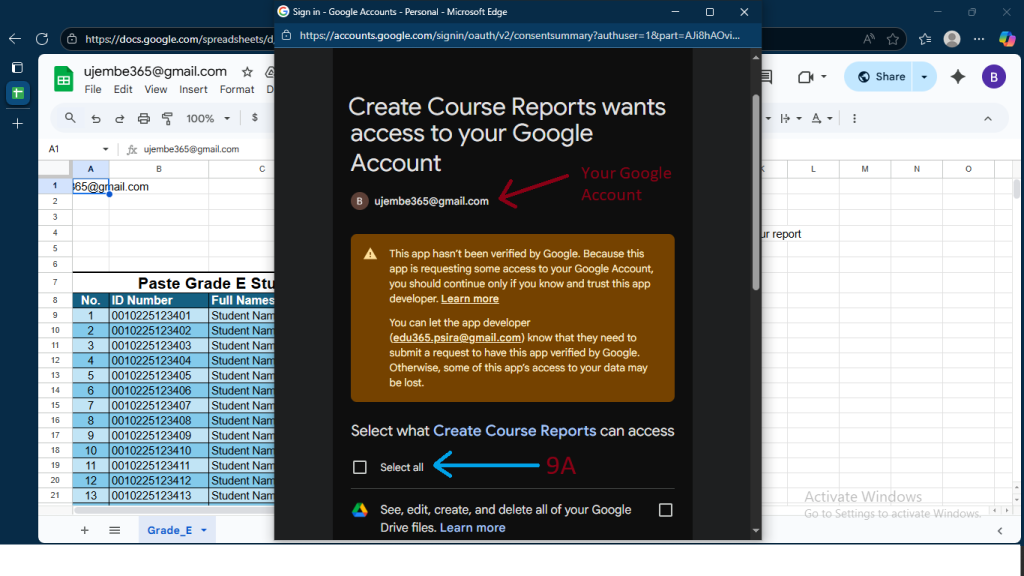Click the Share button
1024x576 pixels.
pyautogui.click(x=879, y=77)
